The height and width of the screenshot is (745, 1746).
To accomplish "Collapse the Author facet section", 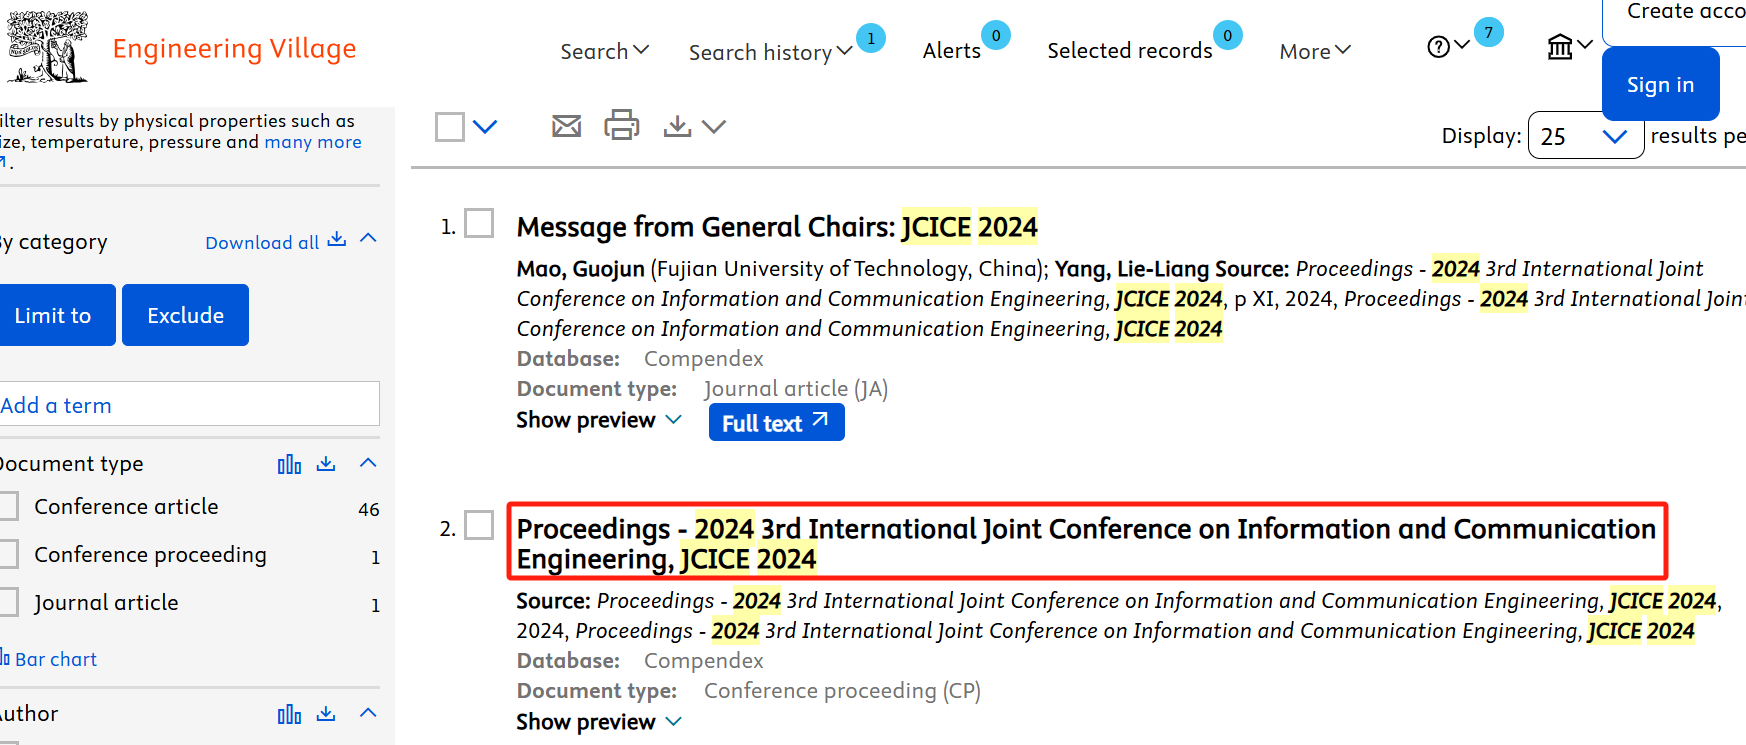I will (x=368, y=713).
